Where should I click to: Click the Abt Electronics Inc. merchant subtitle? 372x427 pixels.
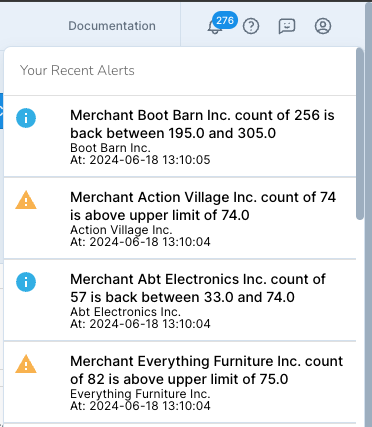pyautogui.click(x=125, y=312)
